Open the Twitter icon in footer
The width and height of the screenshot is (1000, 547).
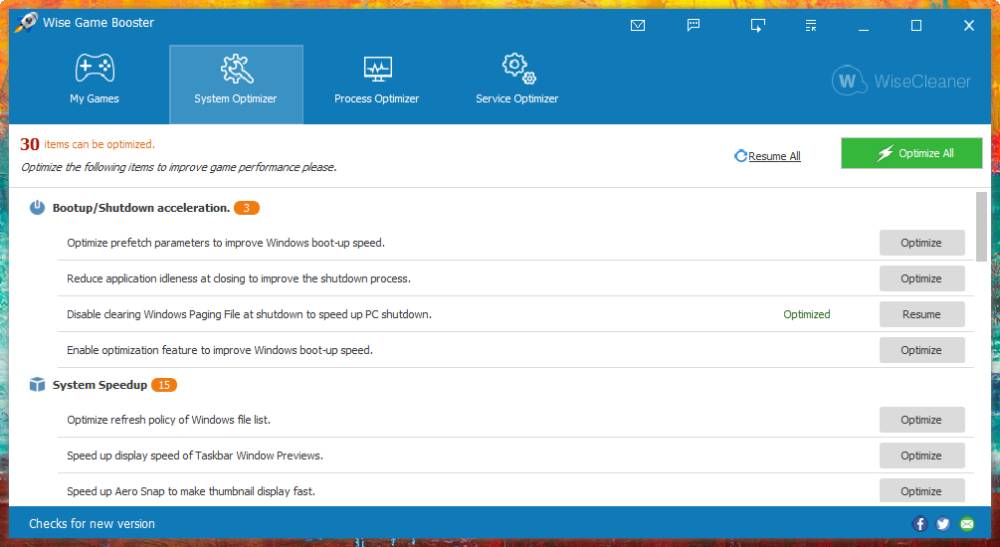point(943,523)
